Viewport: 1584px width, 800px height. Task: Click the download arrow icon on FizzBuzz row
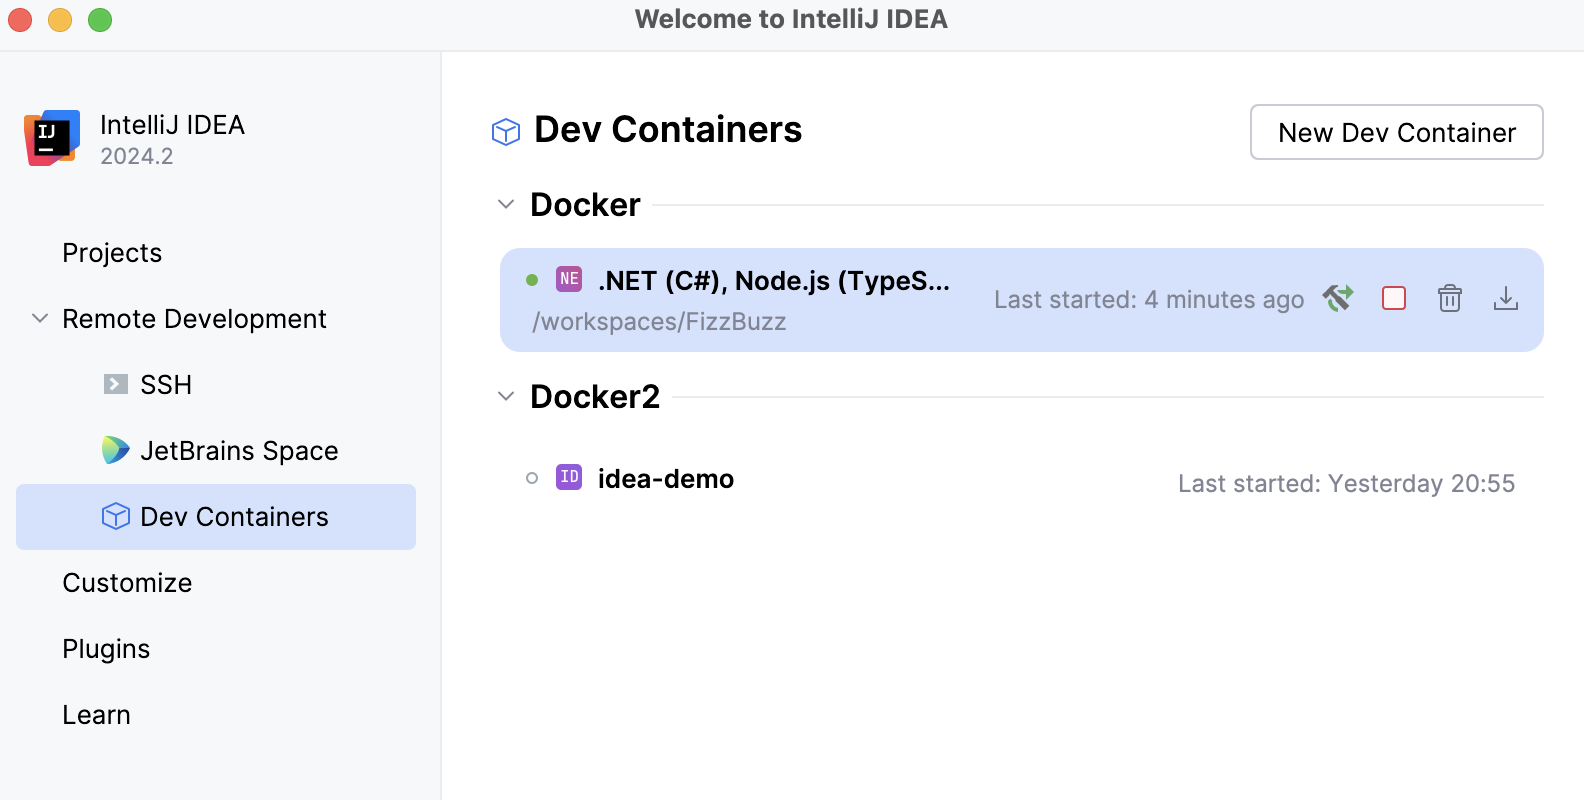click(1506, 298)
